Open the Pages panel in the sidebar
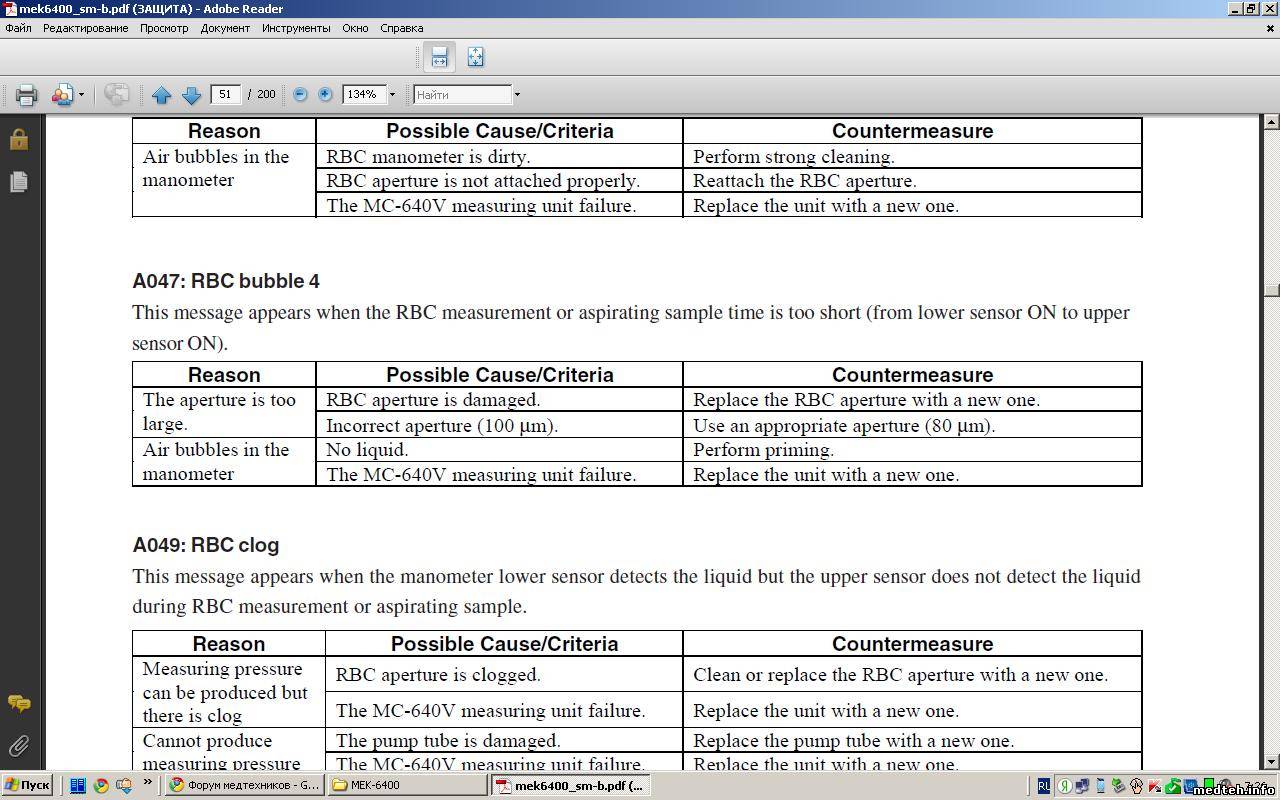This screenshot has width=1280, height=800. (19, 182)
